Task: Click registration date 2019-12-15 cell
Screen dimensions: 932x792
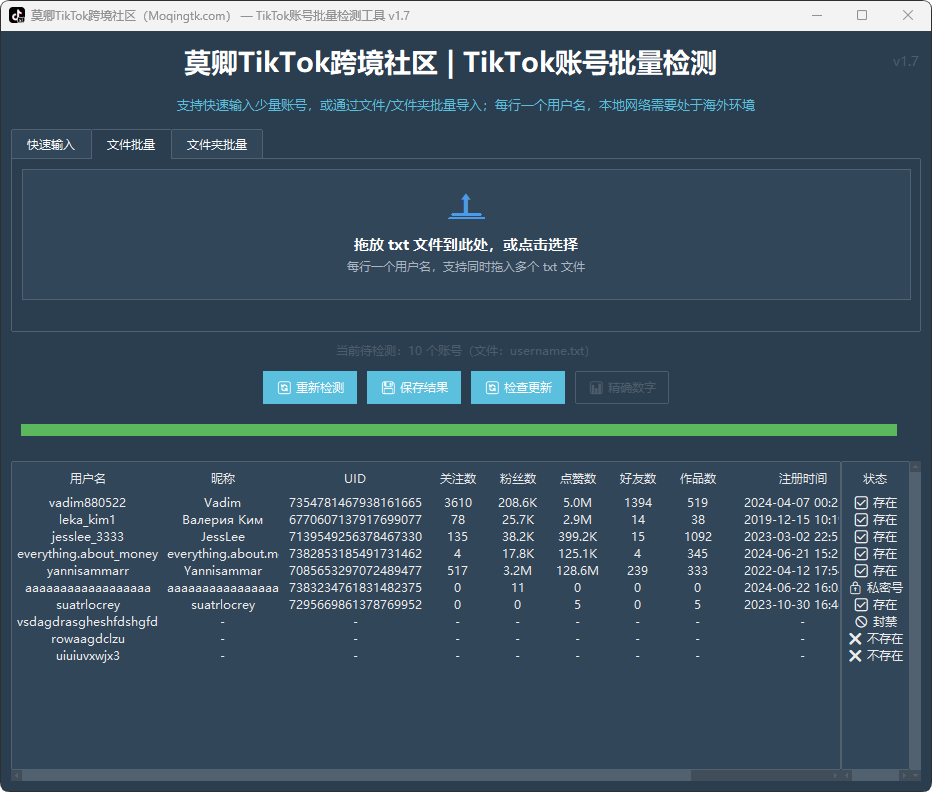Action: tap(791, 520)
